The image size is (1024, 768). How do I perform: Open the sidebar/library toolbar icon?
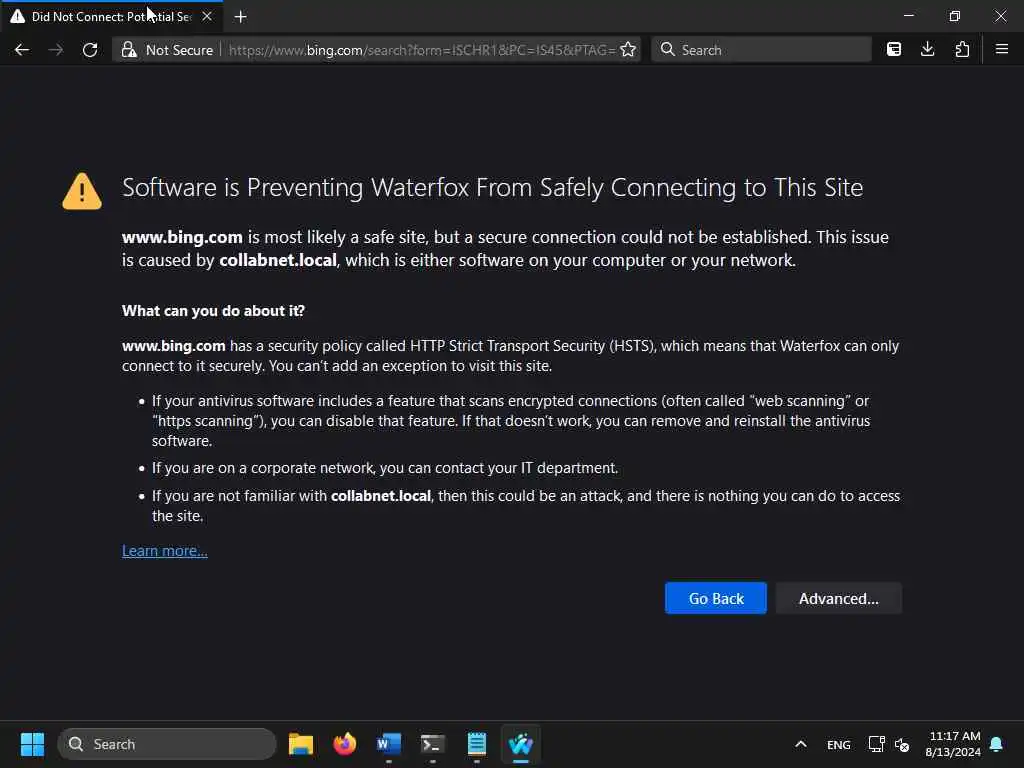(x=894, y=50)
